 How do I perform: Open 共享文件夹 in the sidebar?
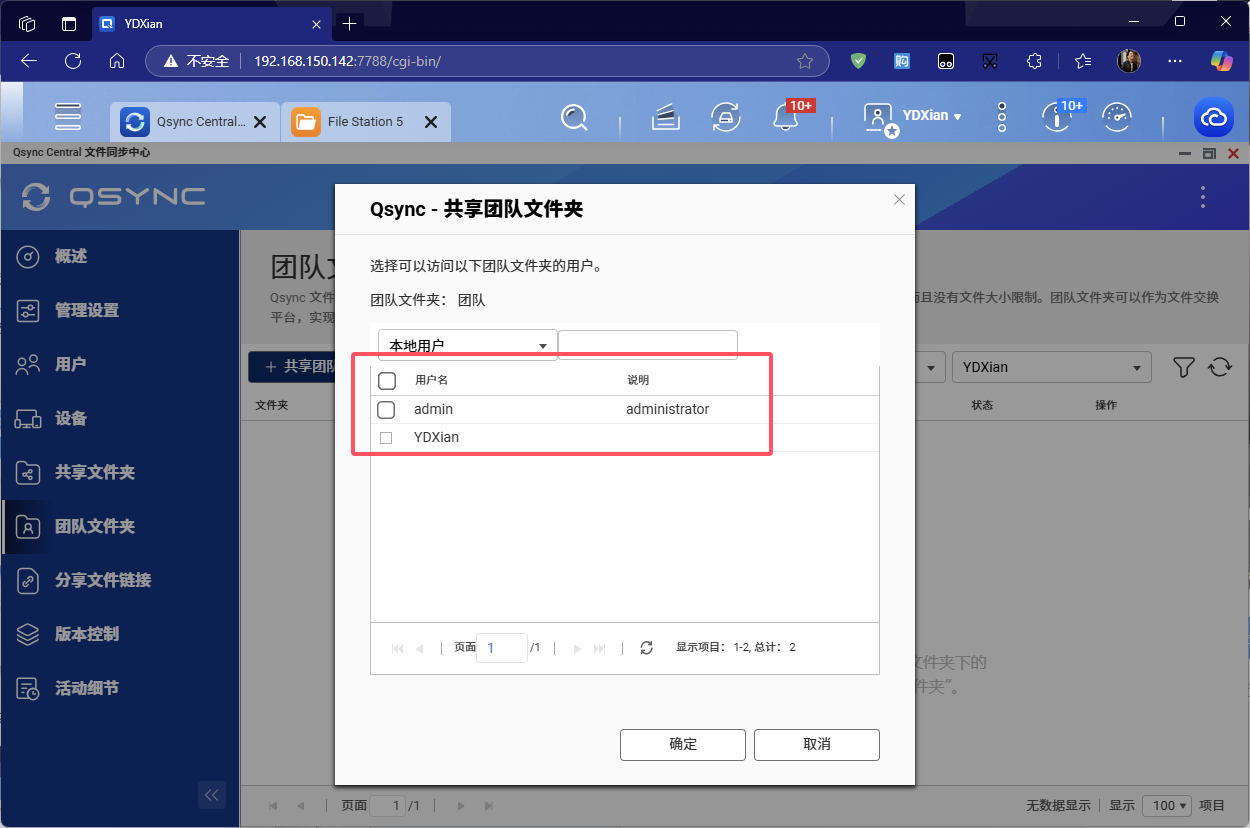pyautogui.click(x=120, y=473)
